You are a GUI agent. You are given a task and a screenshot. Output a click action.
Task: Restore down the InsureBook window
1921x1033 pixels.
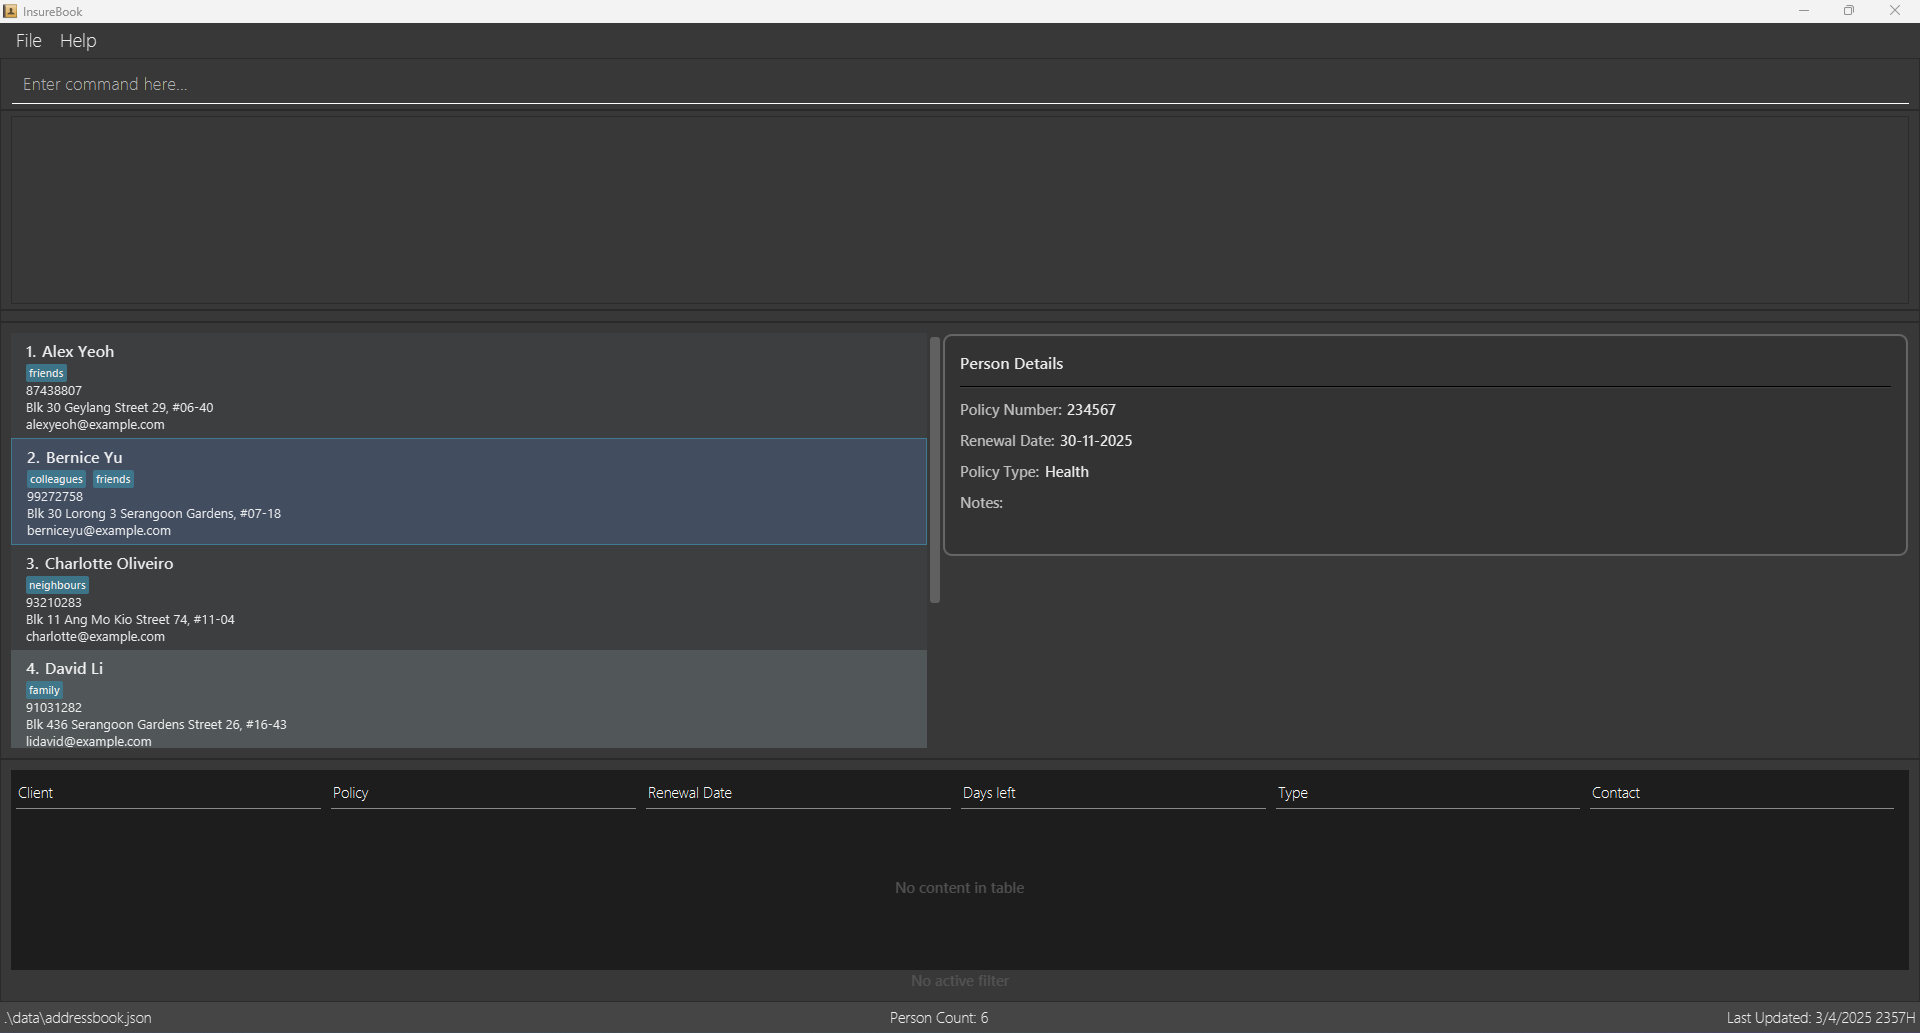[1849, 11]
